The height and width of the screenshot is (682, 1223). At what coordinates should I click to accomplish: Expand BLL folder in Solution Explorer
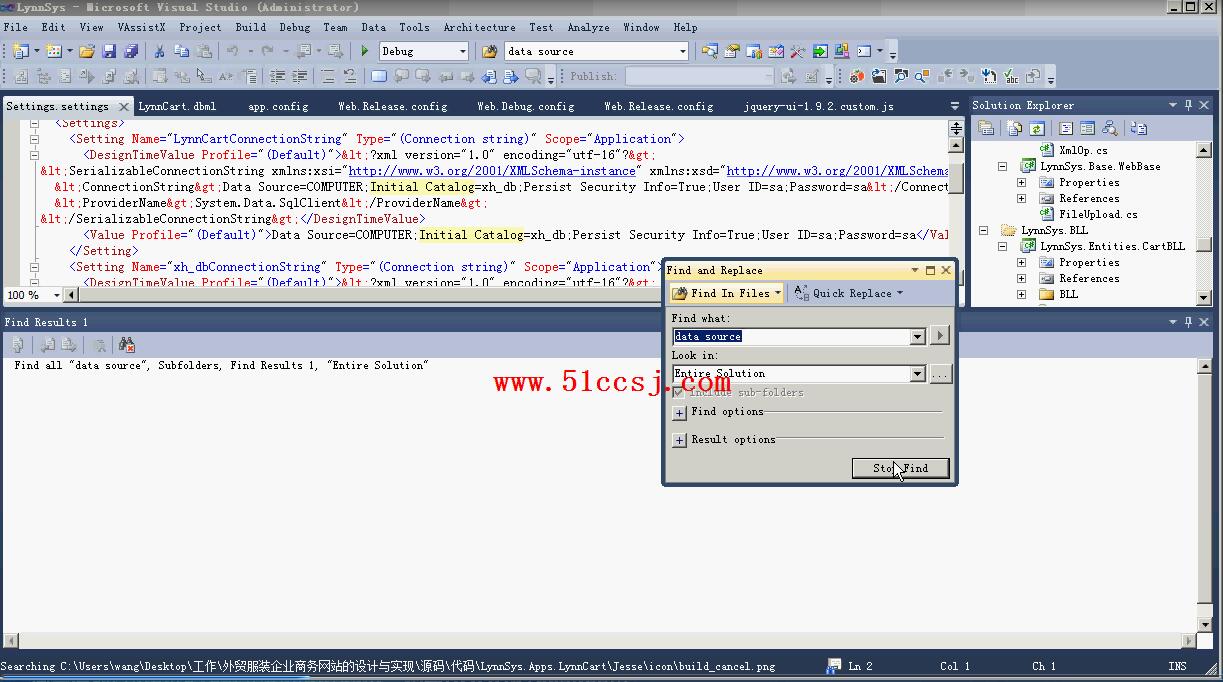coord(1021,295)
